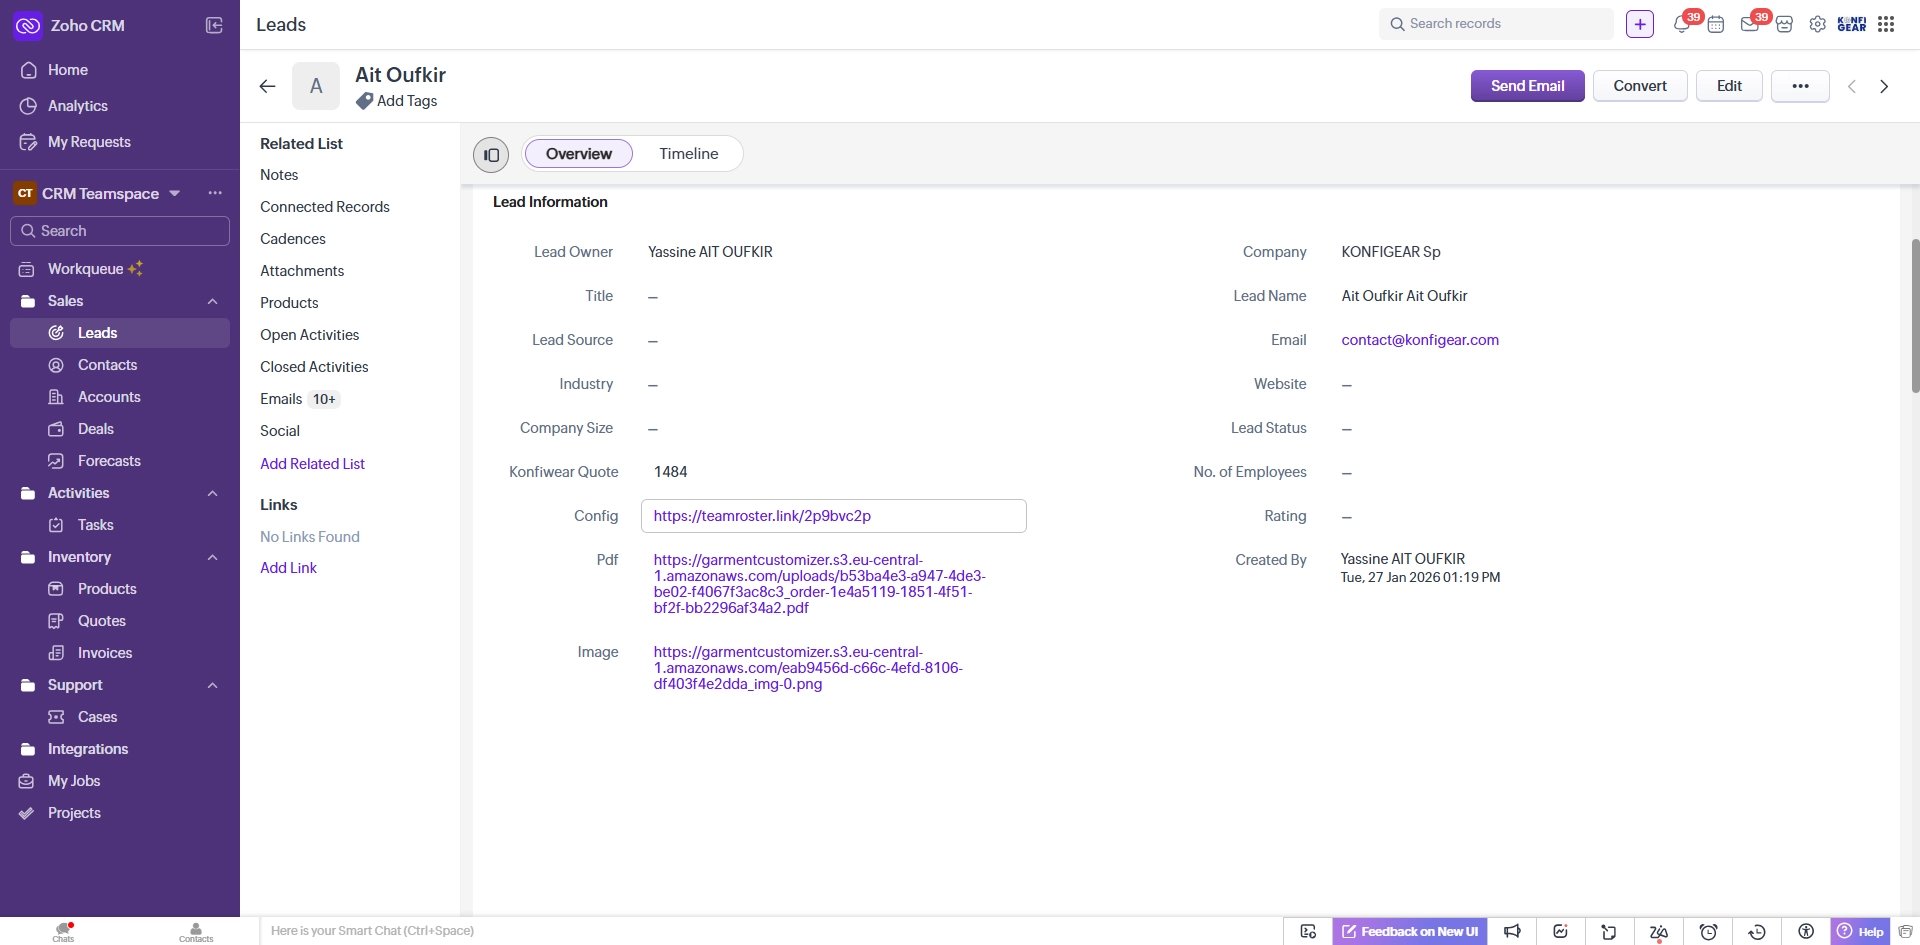1920x945 pixels.
Task: Open the calendar icon in top bar
Action: [x=1717, y=23]
